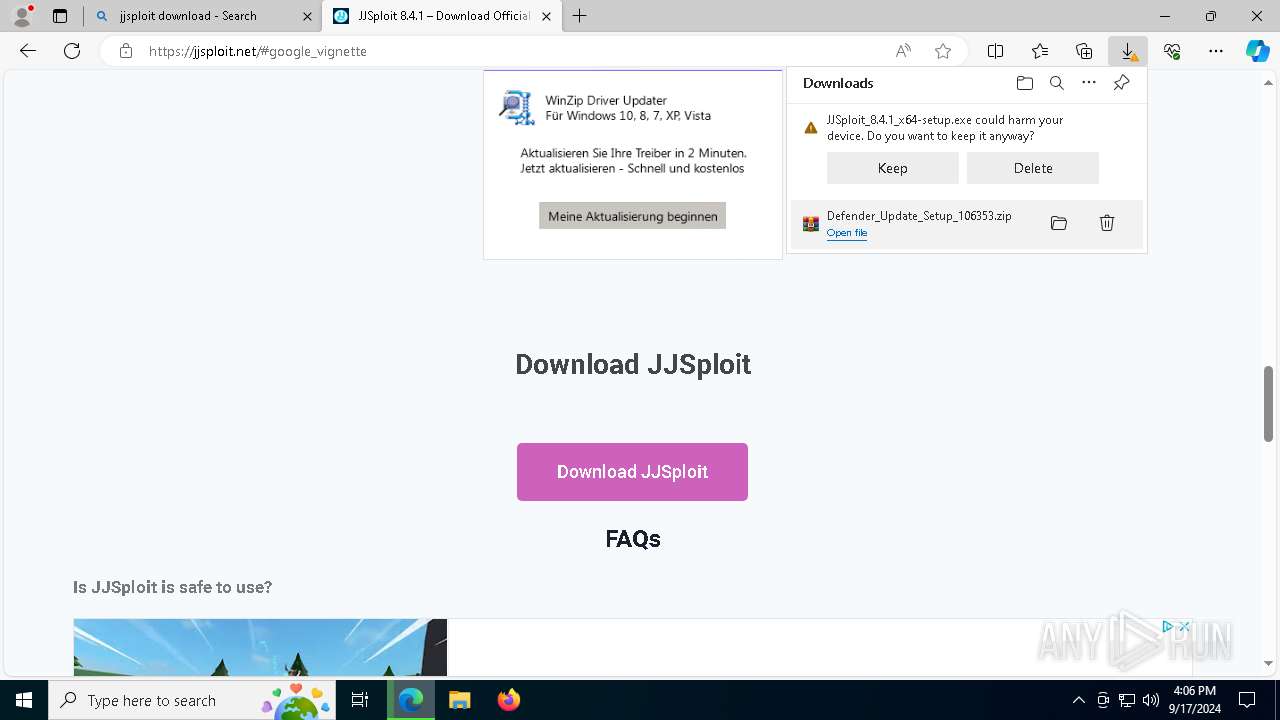Screen dimensions: 1280x720
Task: Open Edge Settings and more menu
Action: tap(1216, 51)
